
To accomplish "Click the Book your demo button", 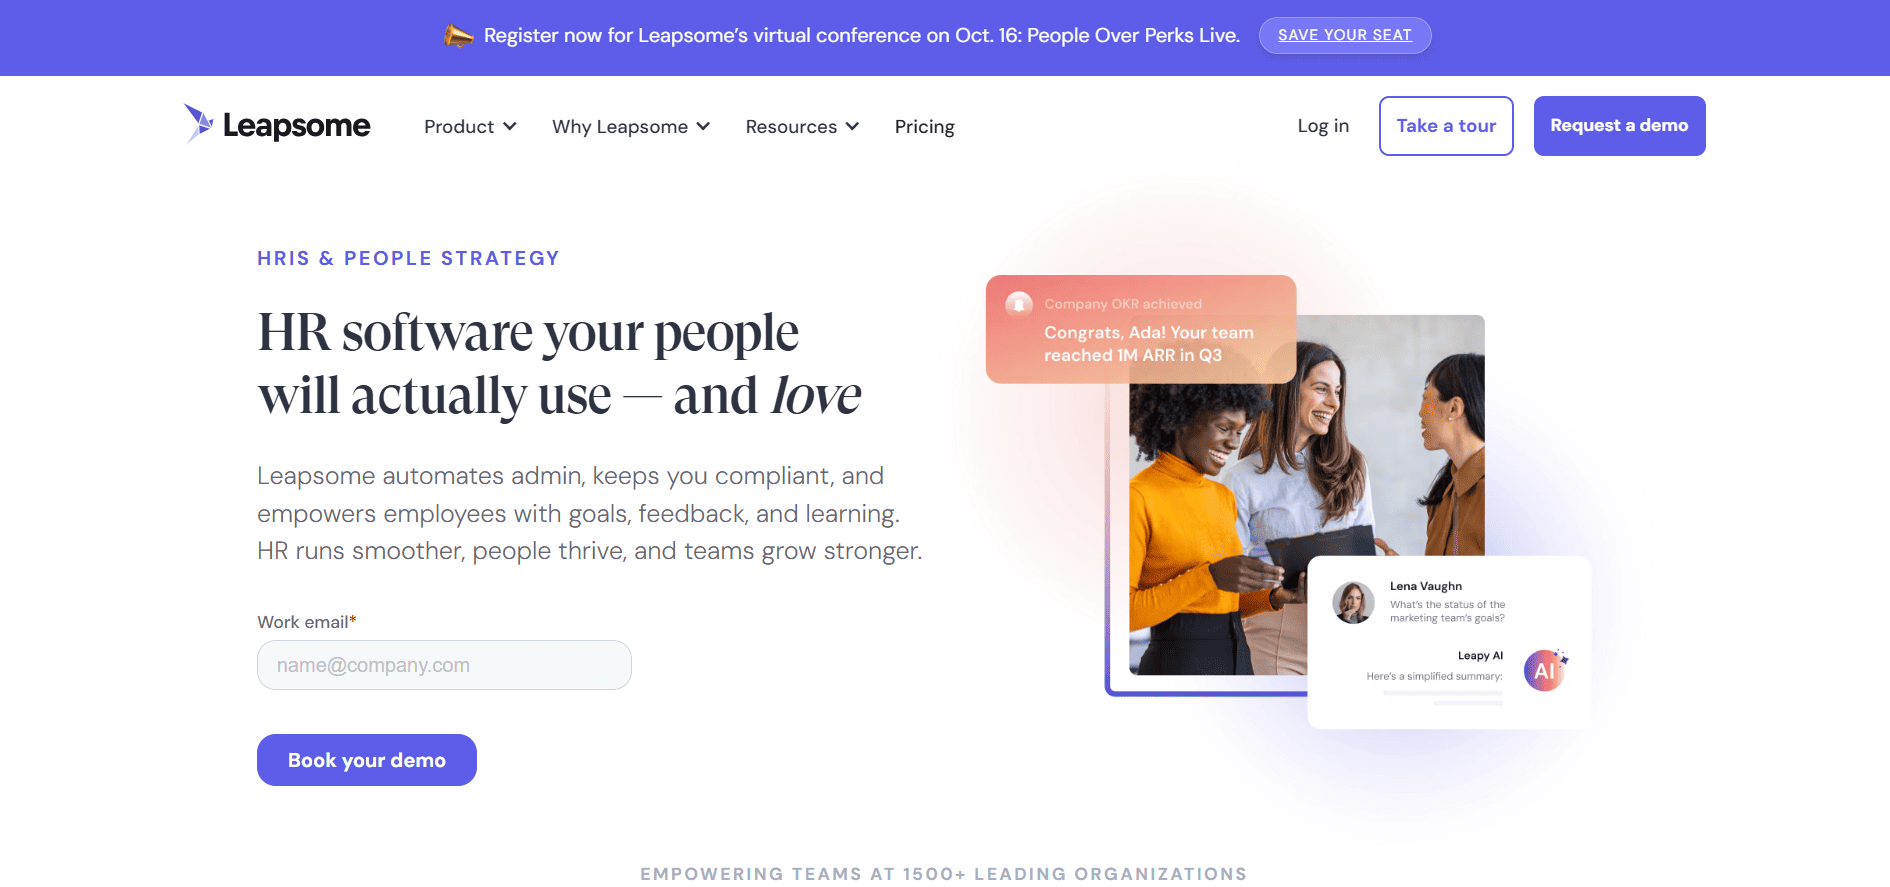I will coord(367,760).
